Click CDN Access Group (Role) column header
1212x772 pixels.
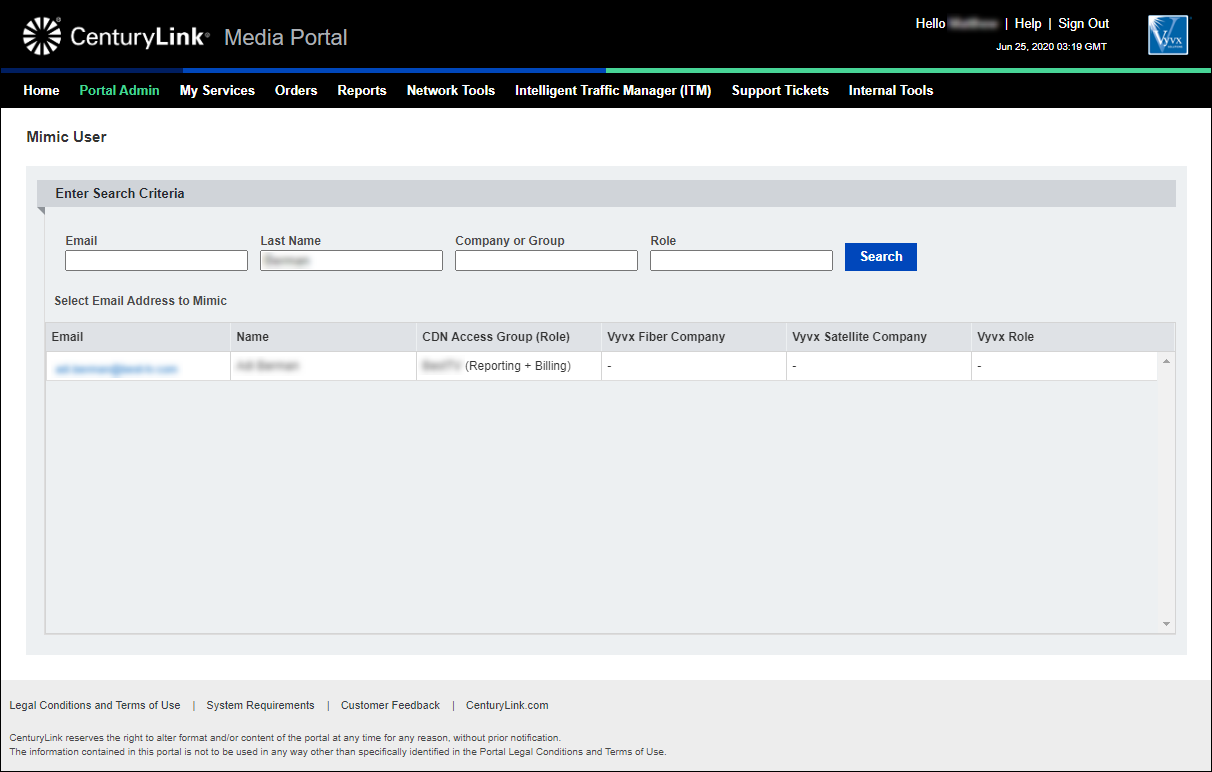509,337
